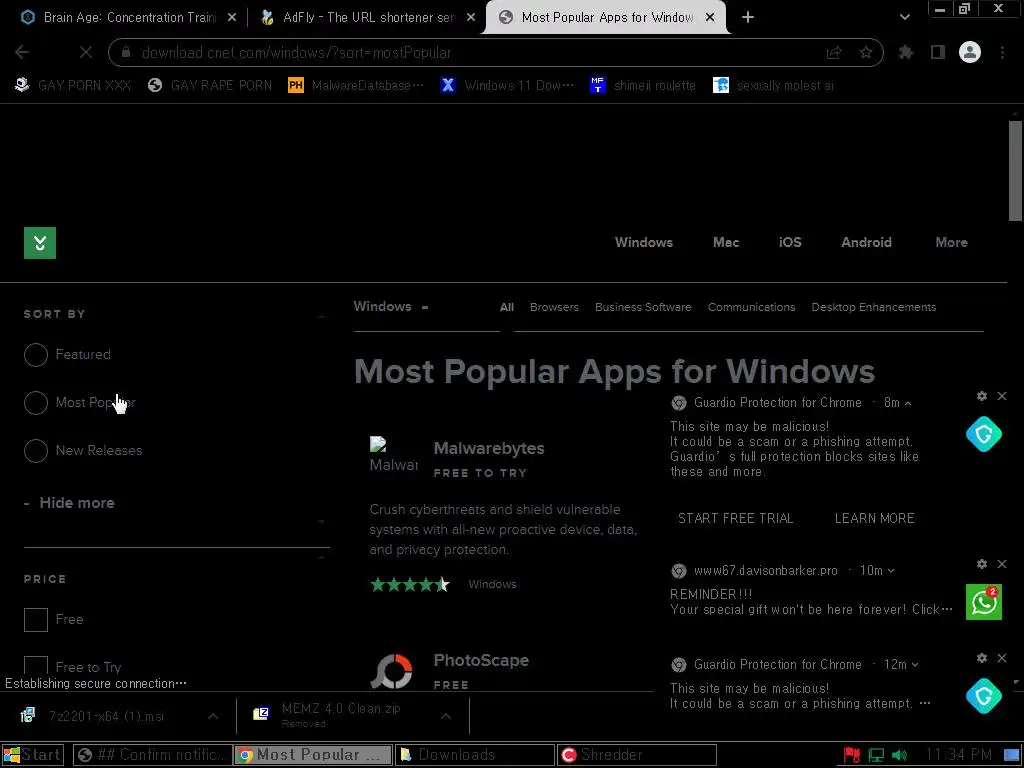Open settings gear on davisonbarker.pro notification
Screen dimensions: 1024x768
982,564
